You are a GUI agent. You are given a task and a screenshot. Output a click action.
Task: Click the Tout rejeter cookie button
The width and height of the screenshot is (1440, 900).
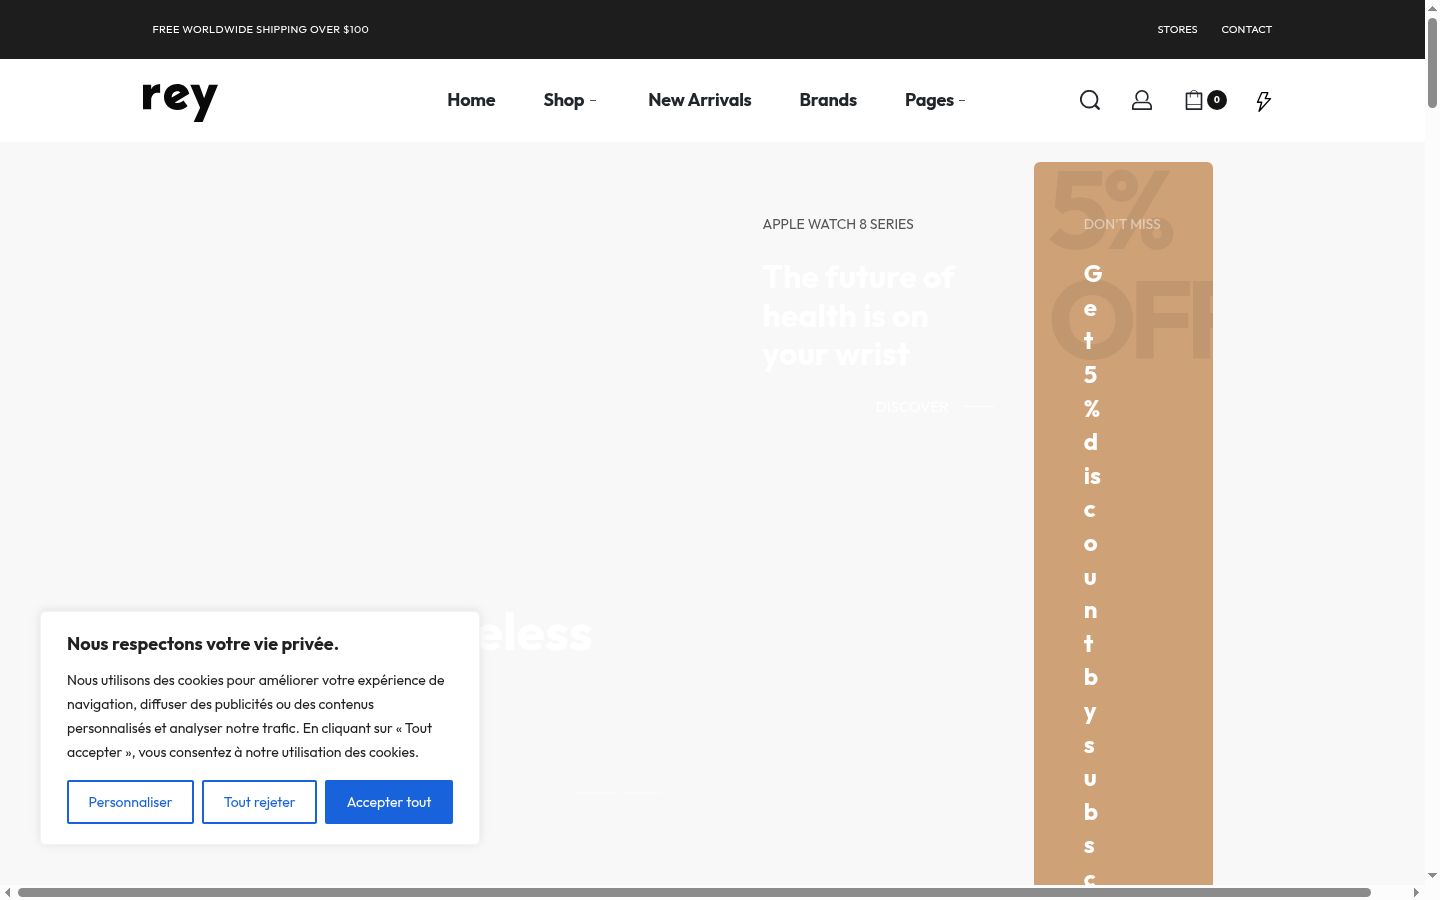coord(259,802)
